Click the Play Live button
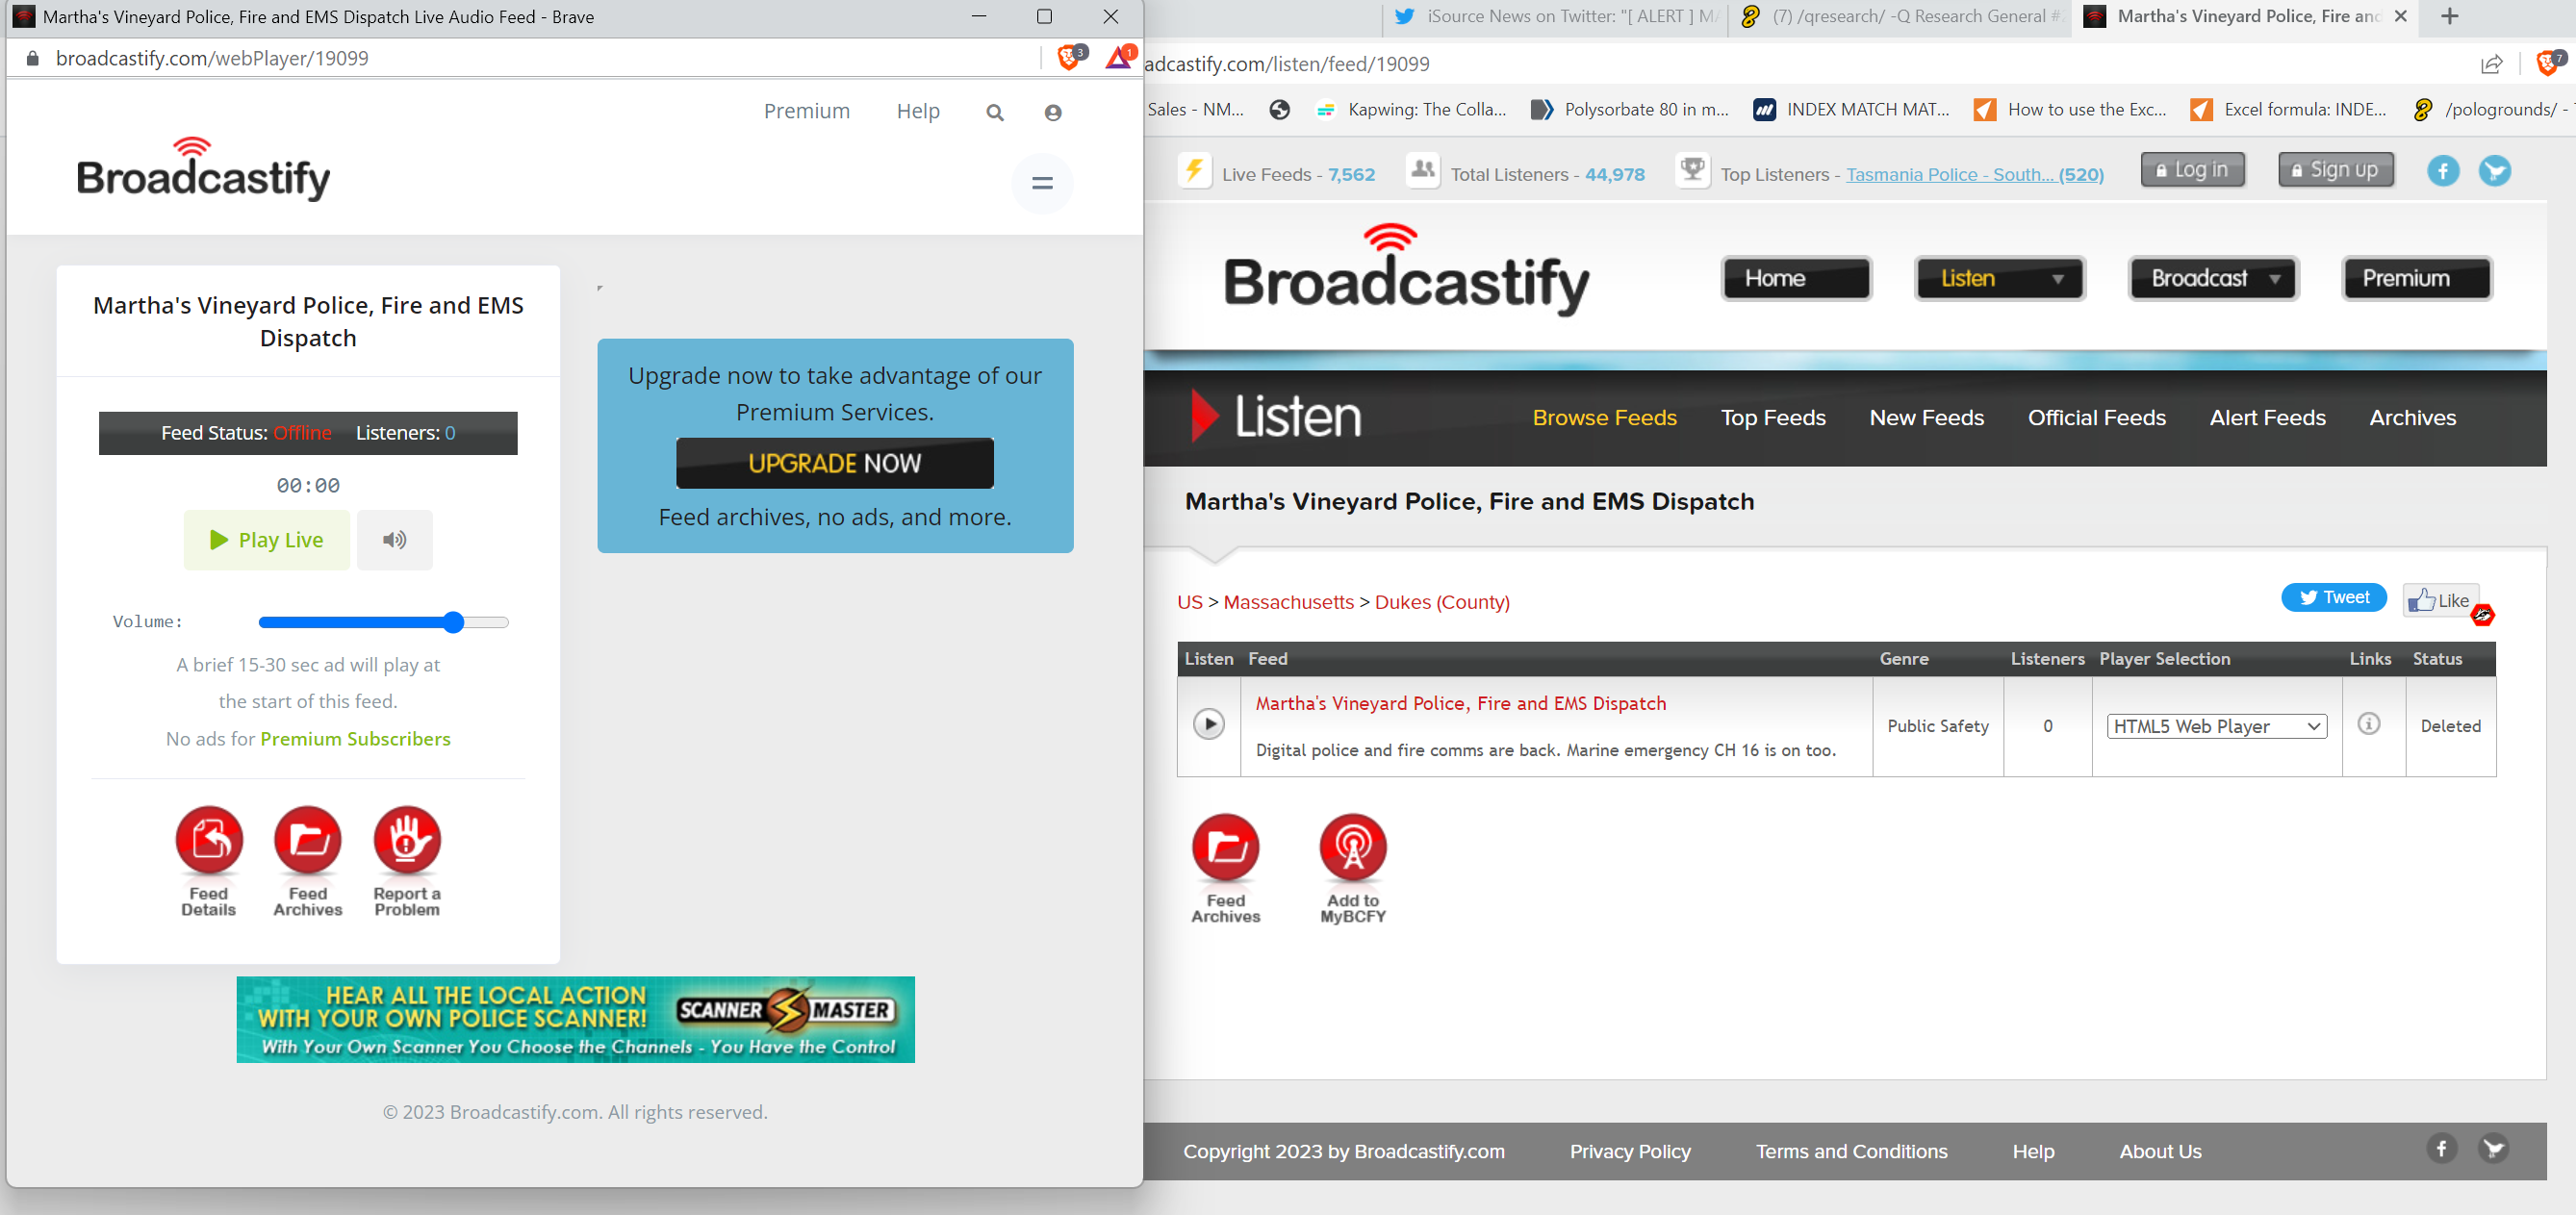The height and width of the screenshot is (1215, 2576). click(x=267, y=540)
